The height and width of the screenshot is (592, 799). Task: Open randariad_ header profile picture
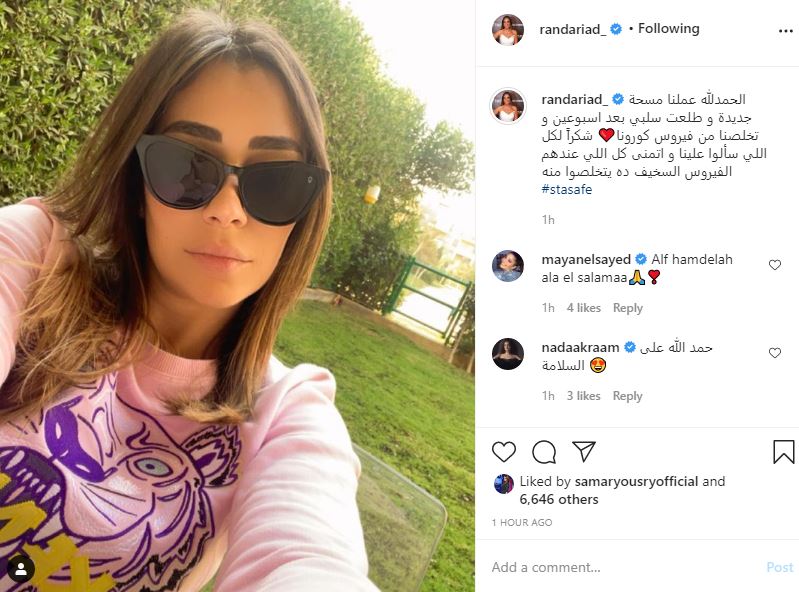508,30
